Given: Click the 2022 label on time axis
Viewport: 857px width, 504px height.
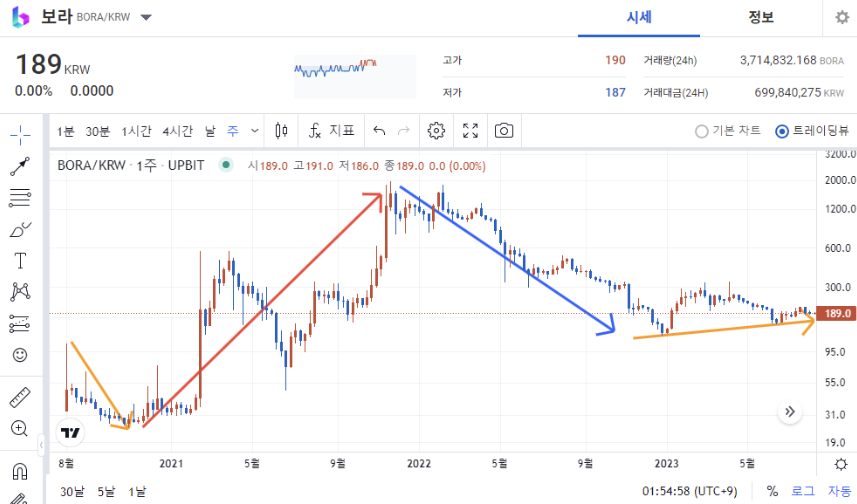Looking at the screenshot, I should [419, 464].
